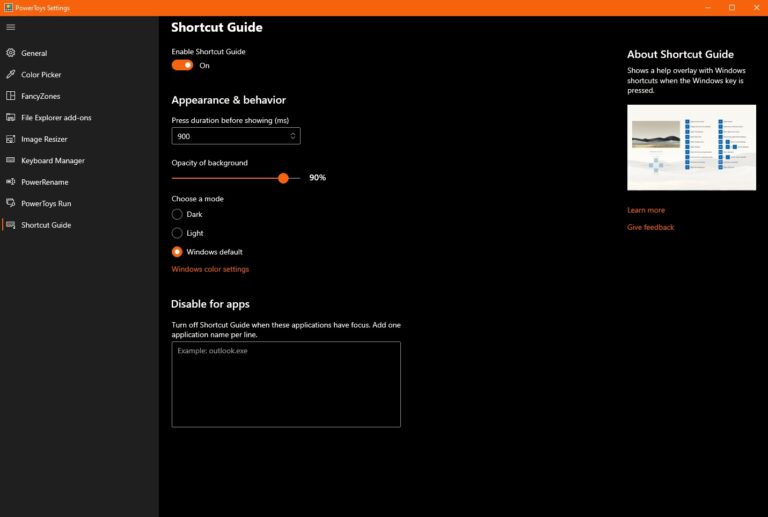Select the Windows default mode option

[x=177, y=252]
